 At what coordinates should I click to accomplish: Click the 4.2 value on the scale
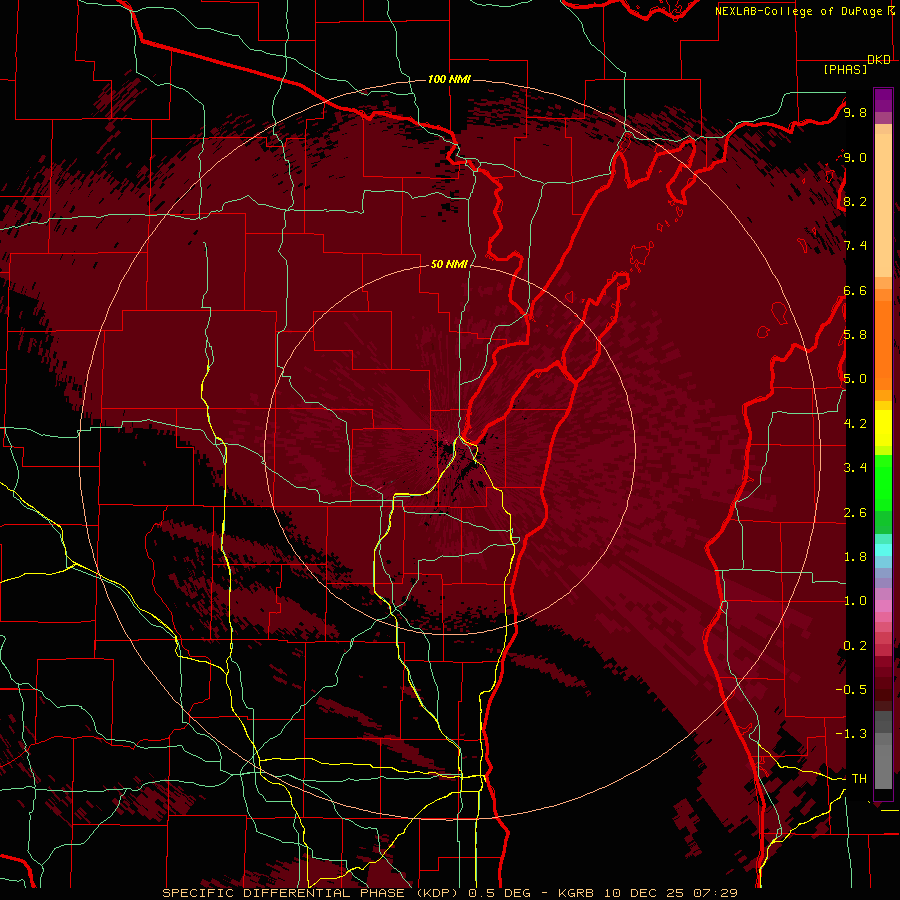[x=855, y=424]
